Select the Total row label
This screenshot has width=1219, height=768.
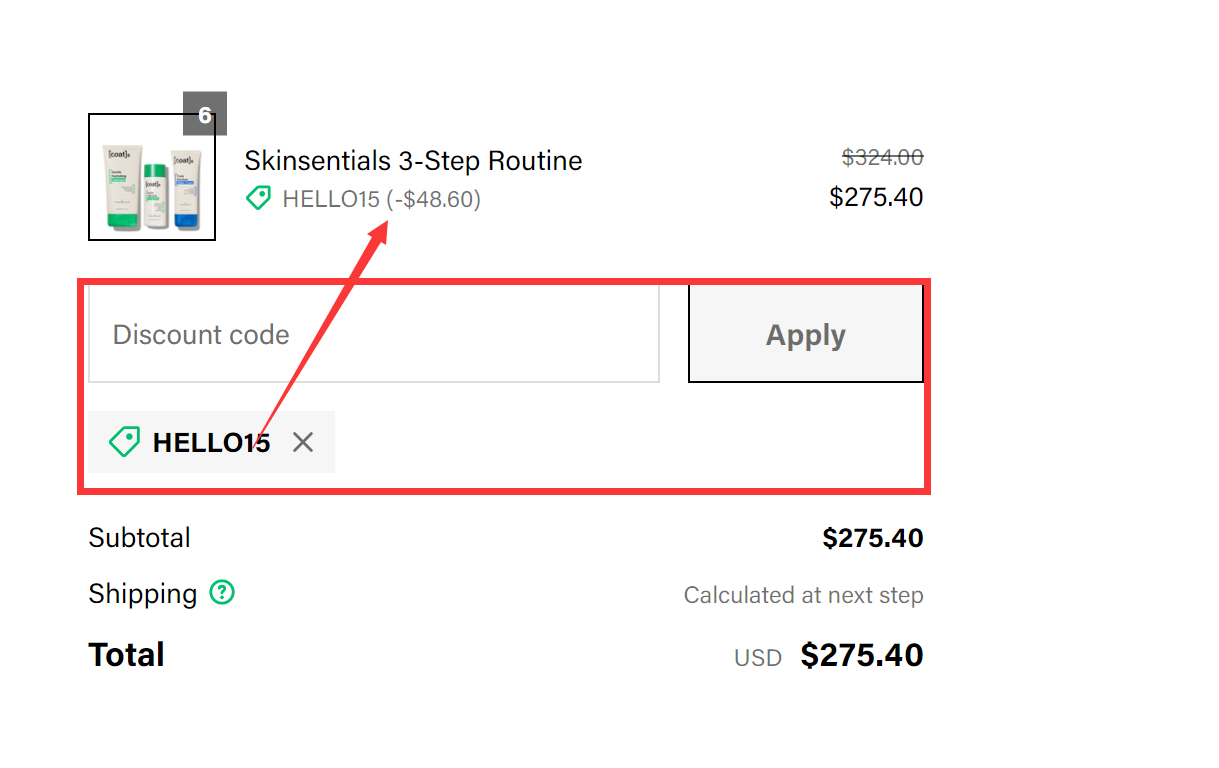click(126, 654)
